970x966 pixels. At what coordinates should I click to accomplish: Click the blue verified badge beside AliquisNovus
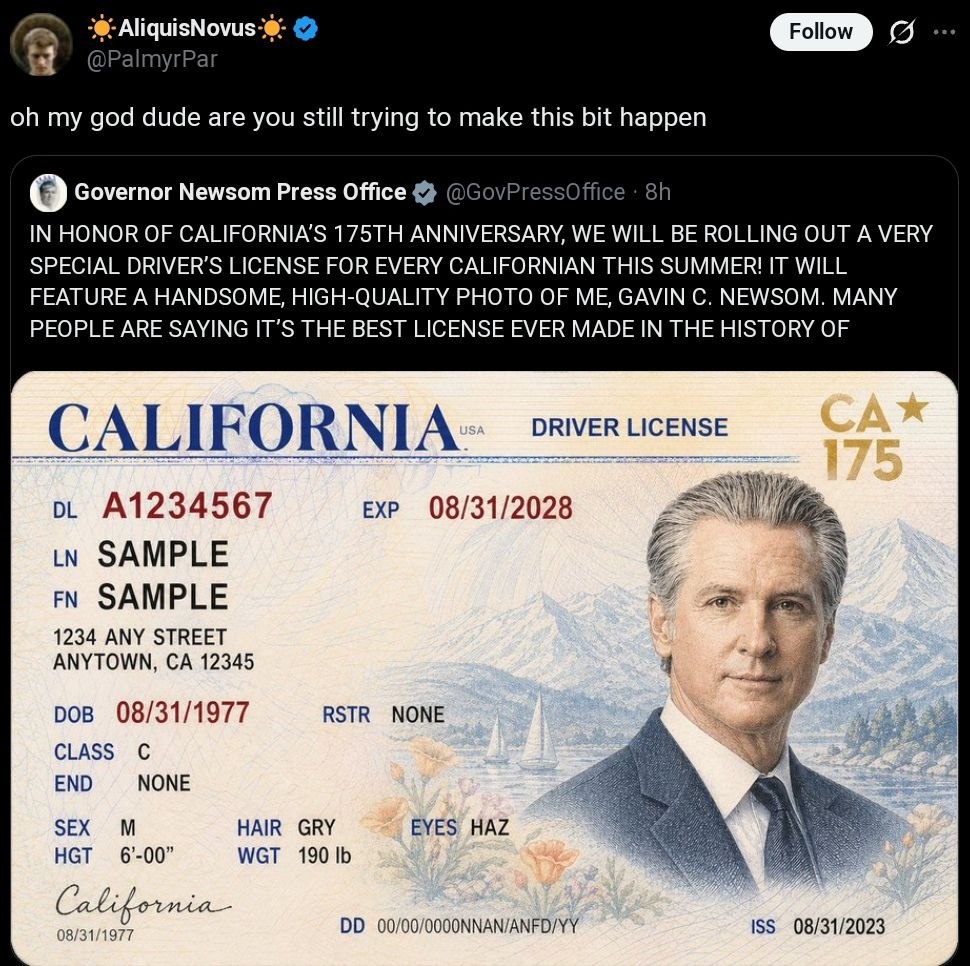point(305,28)
